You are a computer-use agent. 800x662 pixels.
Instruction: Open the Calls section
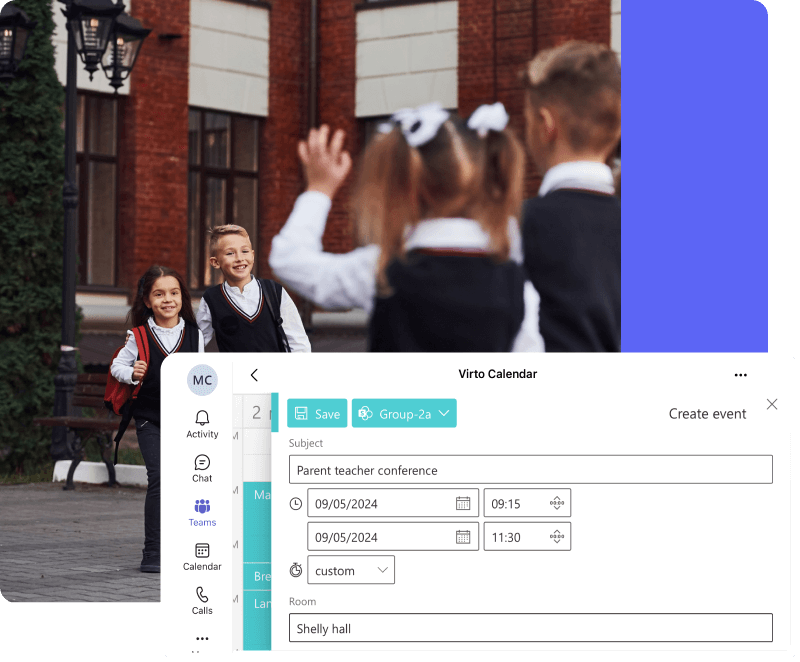click(203, 601)
